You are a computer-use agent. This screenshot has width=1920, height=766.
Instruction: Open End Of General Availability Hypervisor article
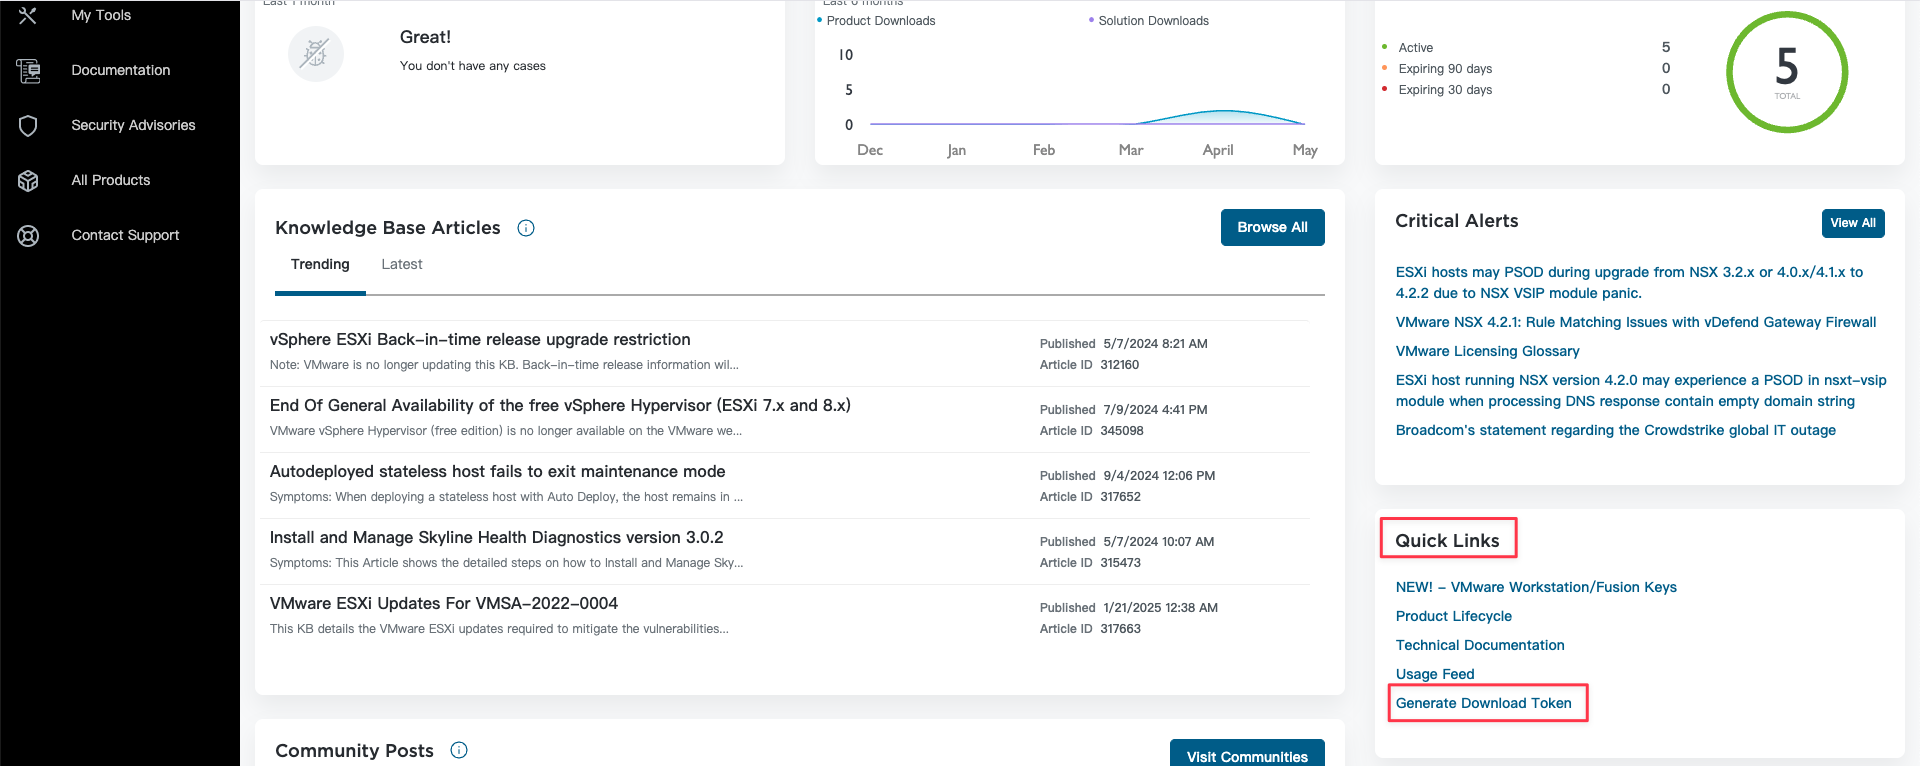click(560, 406)
